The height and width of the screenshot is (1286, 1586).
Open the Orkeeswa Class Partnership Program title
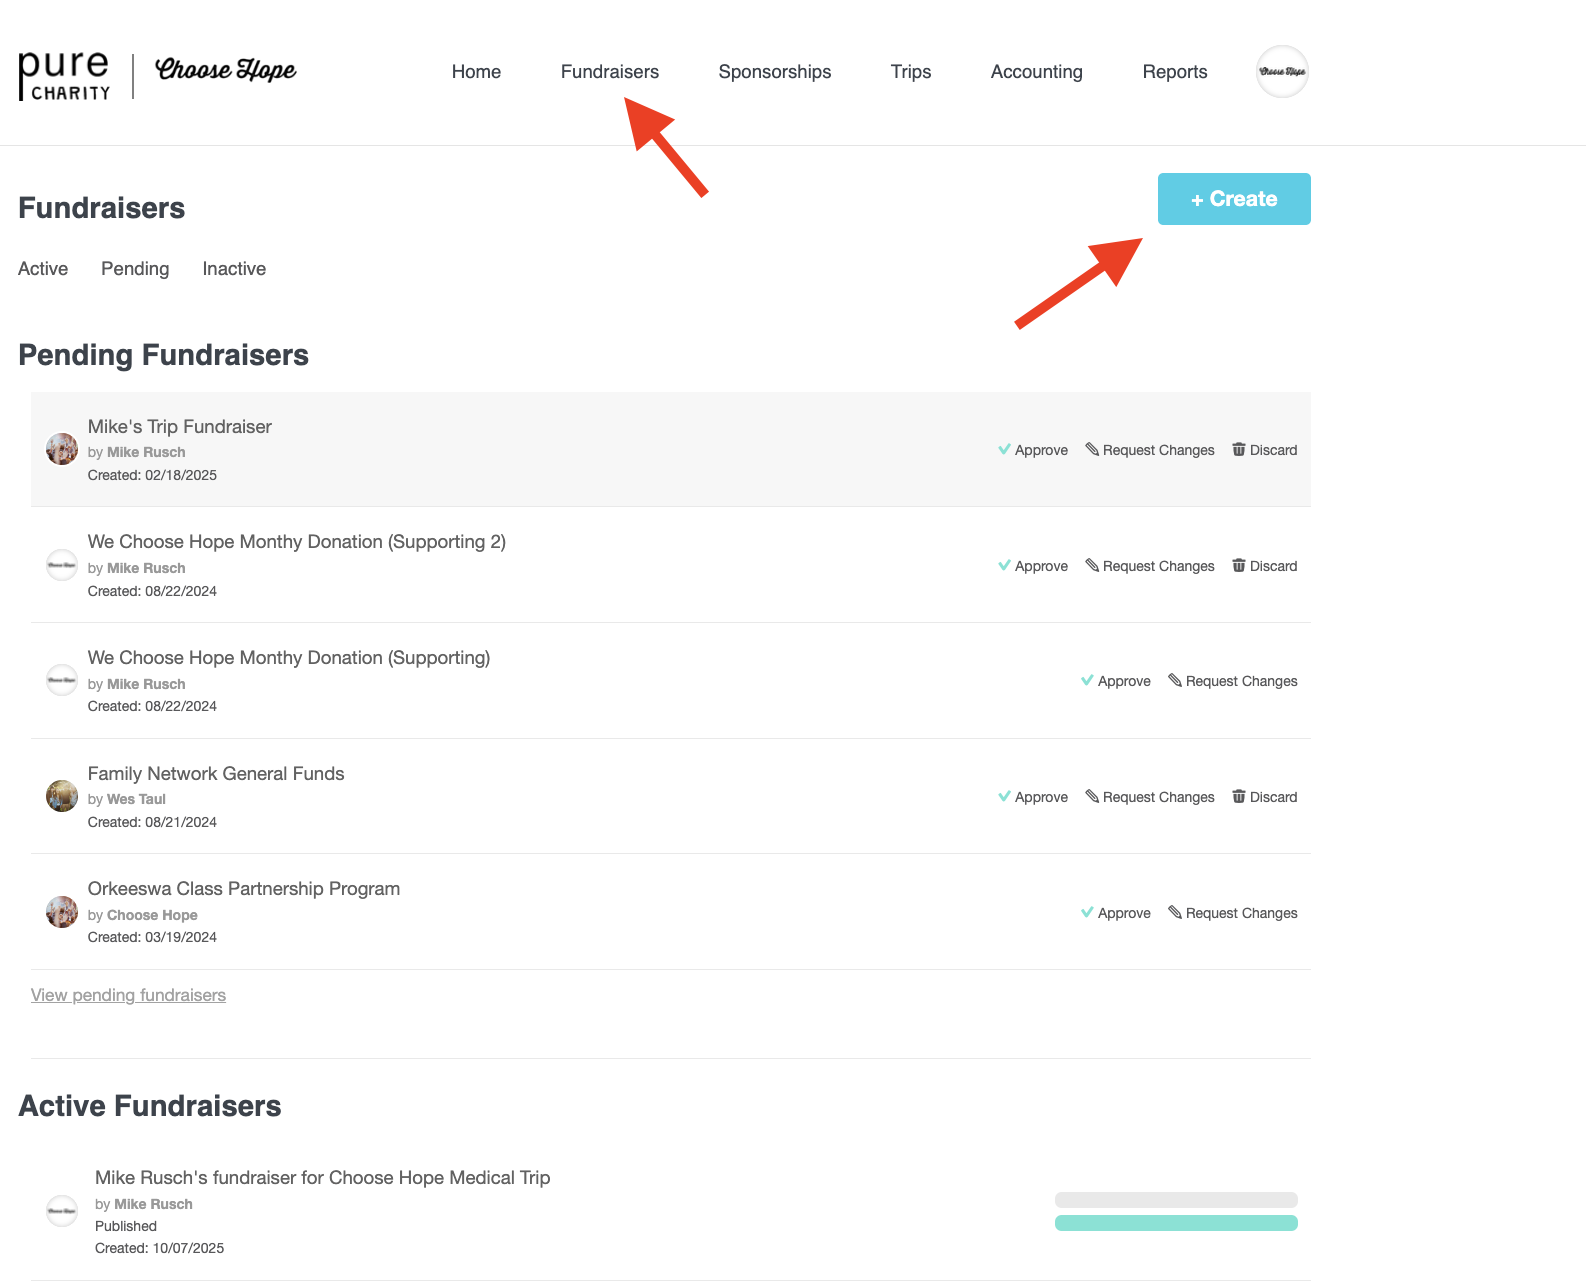243,889
